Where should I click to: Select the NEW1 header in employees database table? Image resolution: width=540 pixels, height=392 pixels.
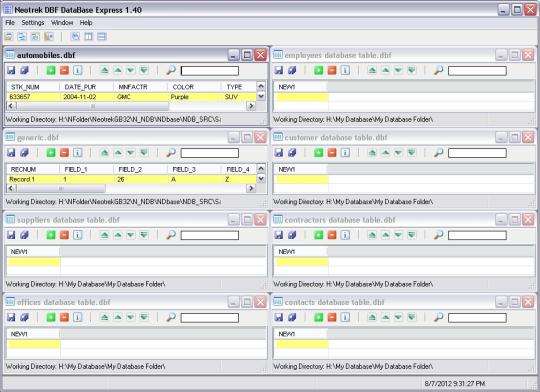(301, 87)
